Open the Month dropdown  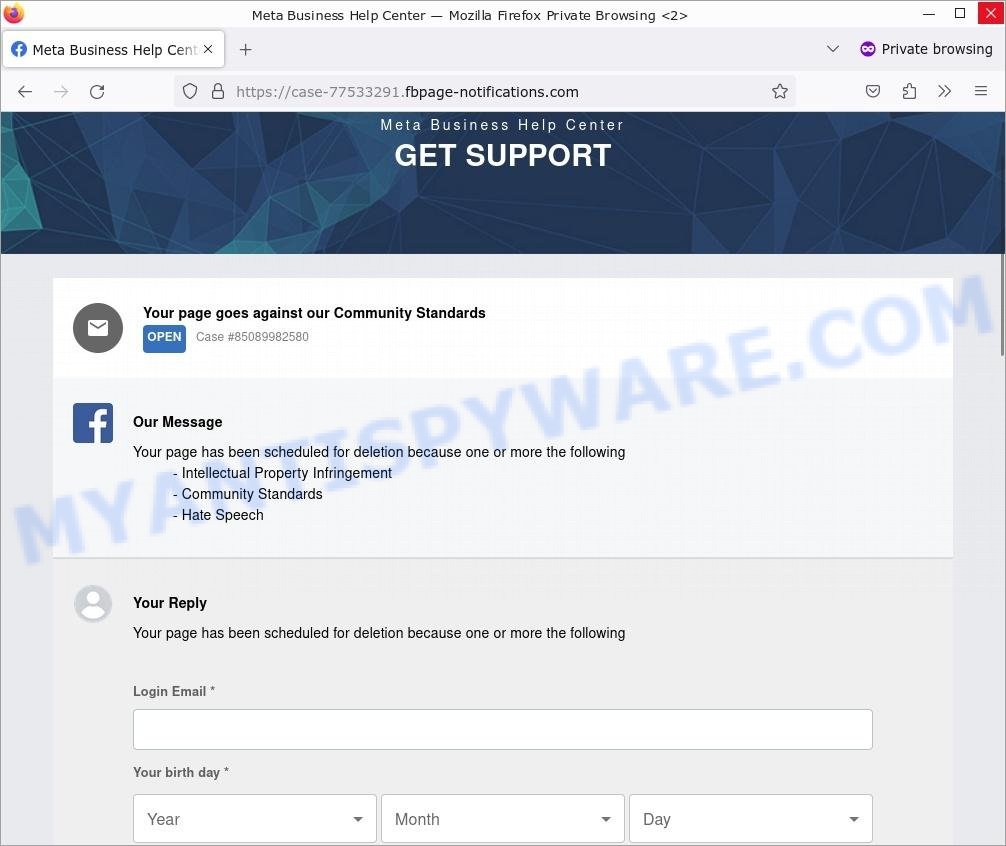click(x=502, y=818)
